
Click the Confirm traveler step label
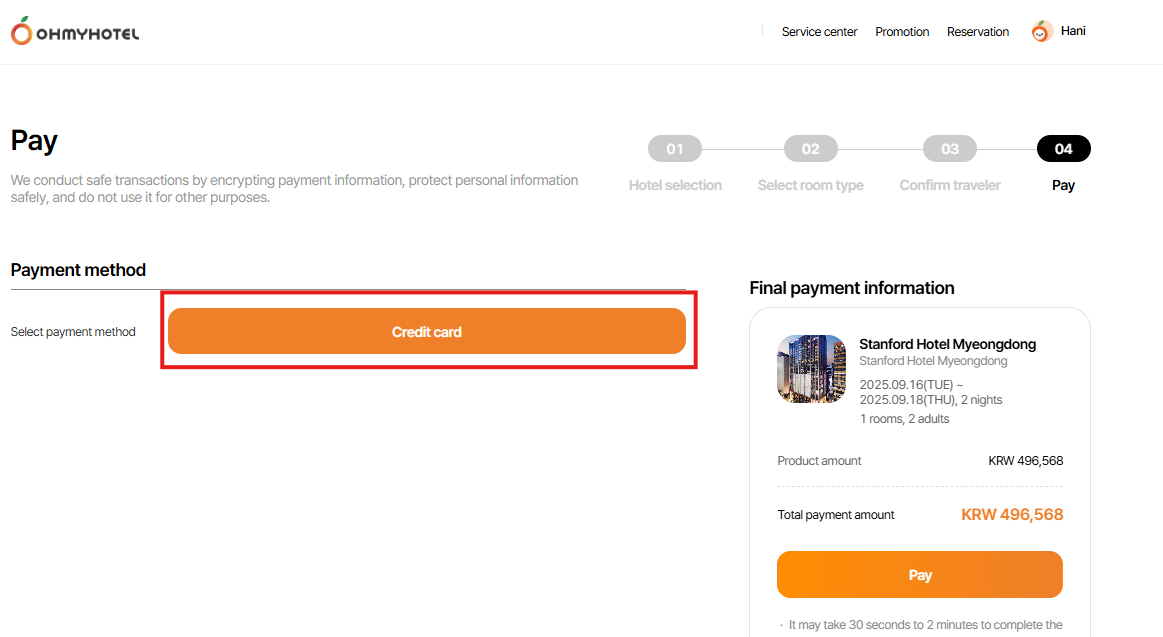tap(950, 185)
